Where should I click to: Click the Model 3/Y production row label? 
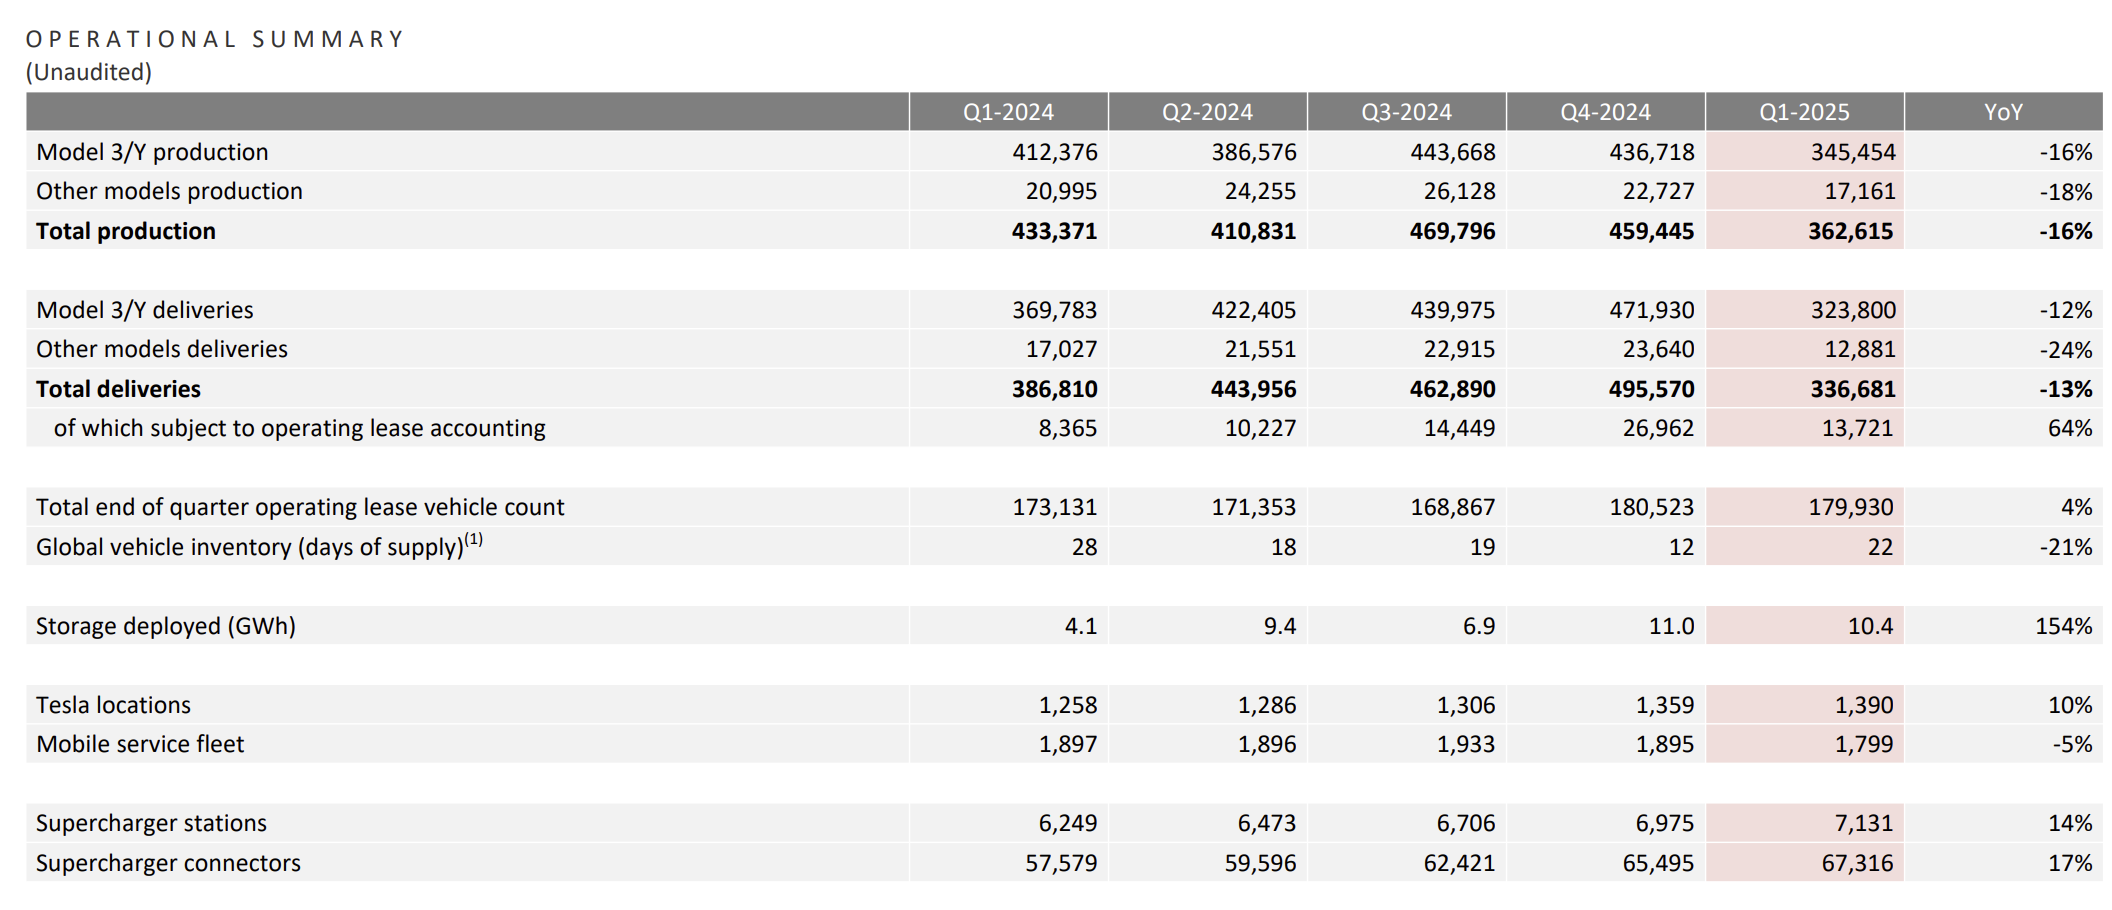(152, 152)
